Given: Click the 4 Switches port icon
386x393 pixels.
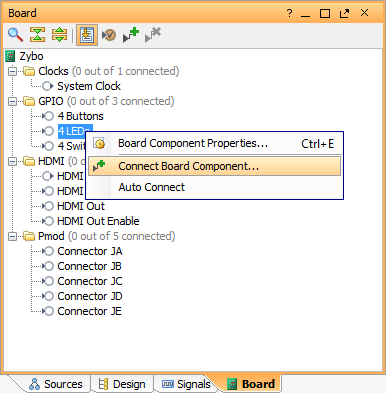Looking at the screenshot, I should 48,146.
